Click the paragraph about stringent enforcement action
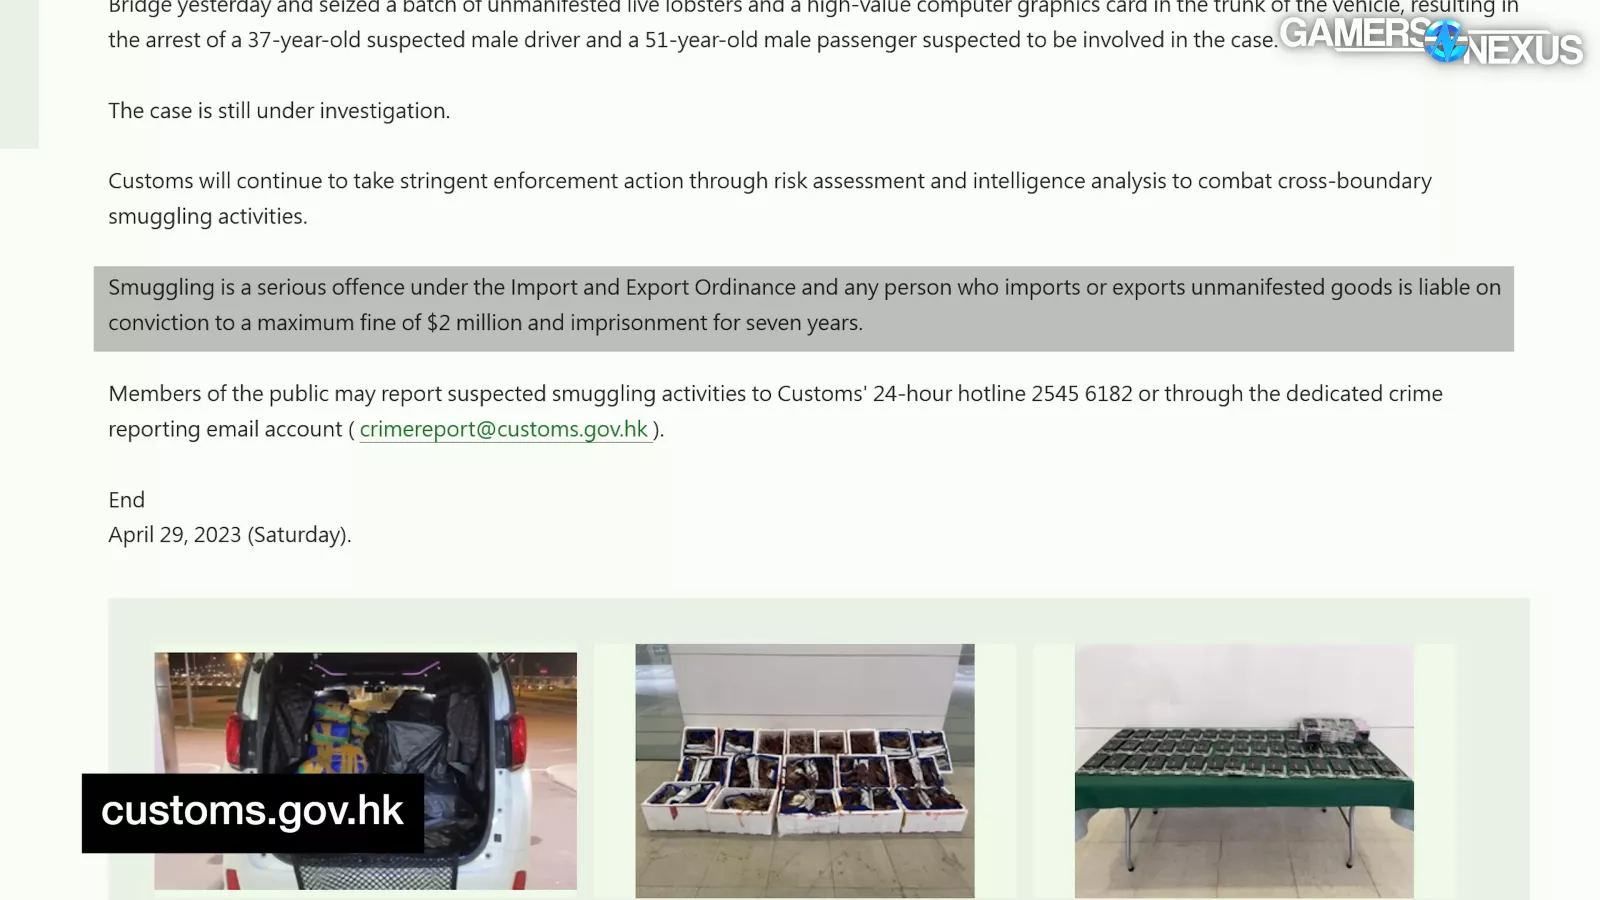The height and width of the screenshot is (900, 1600). coord(770,198)
